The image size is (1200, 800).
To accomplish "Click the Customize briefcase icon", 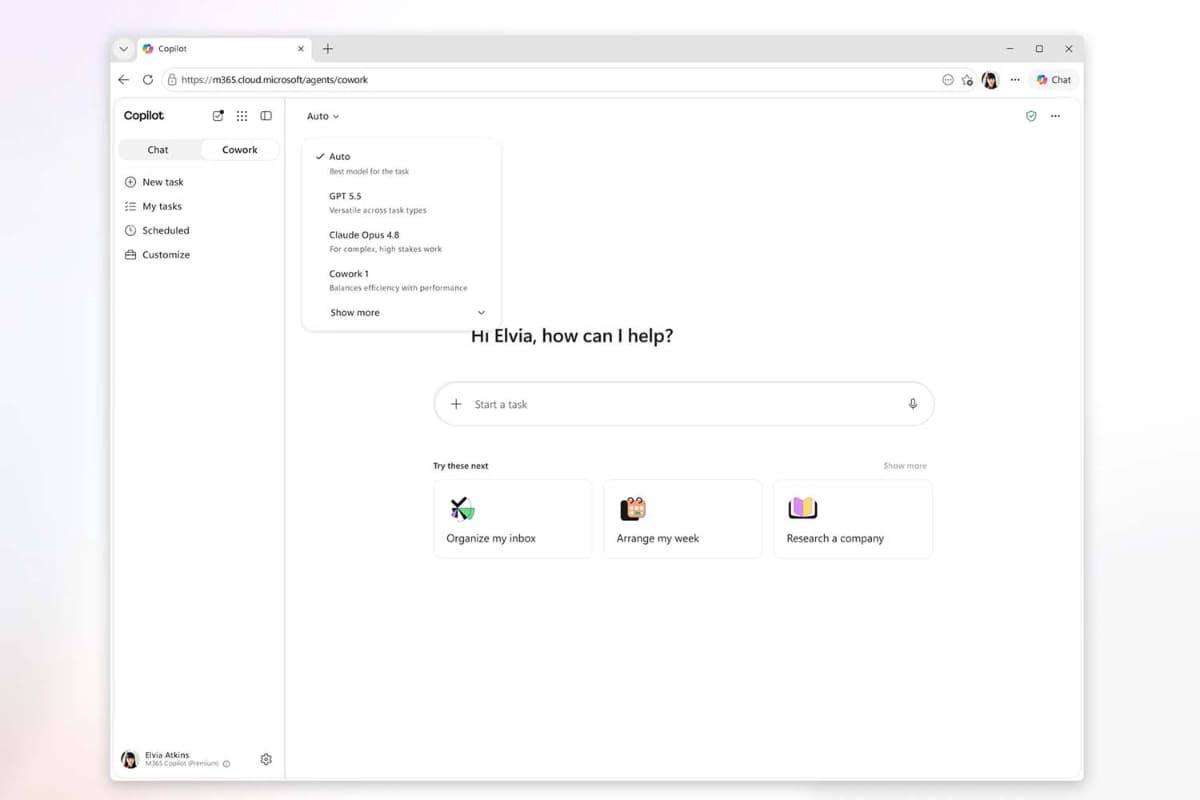I will click(x=130, y=255).
